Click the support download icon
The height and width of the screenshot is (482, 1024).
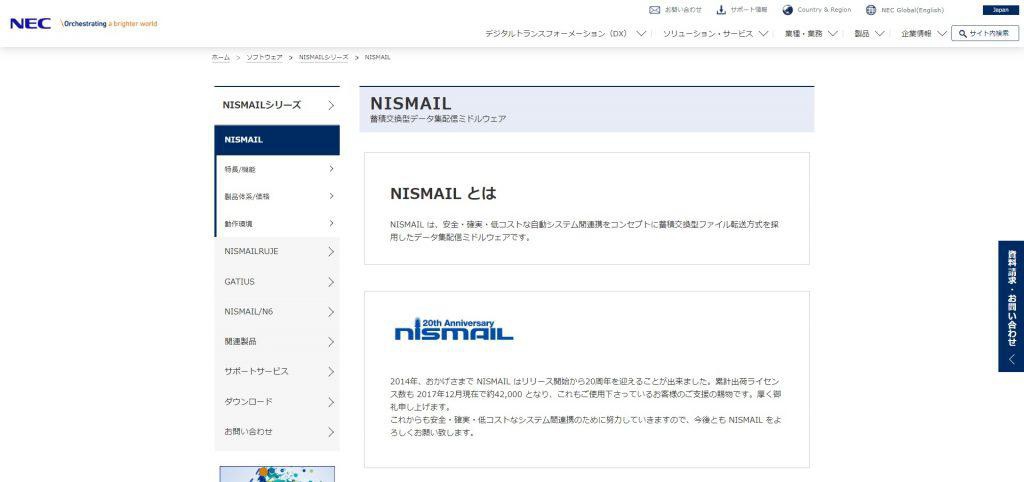pos(721,10)
